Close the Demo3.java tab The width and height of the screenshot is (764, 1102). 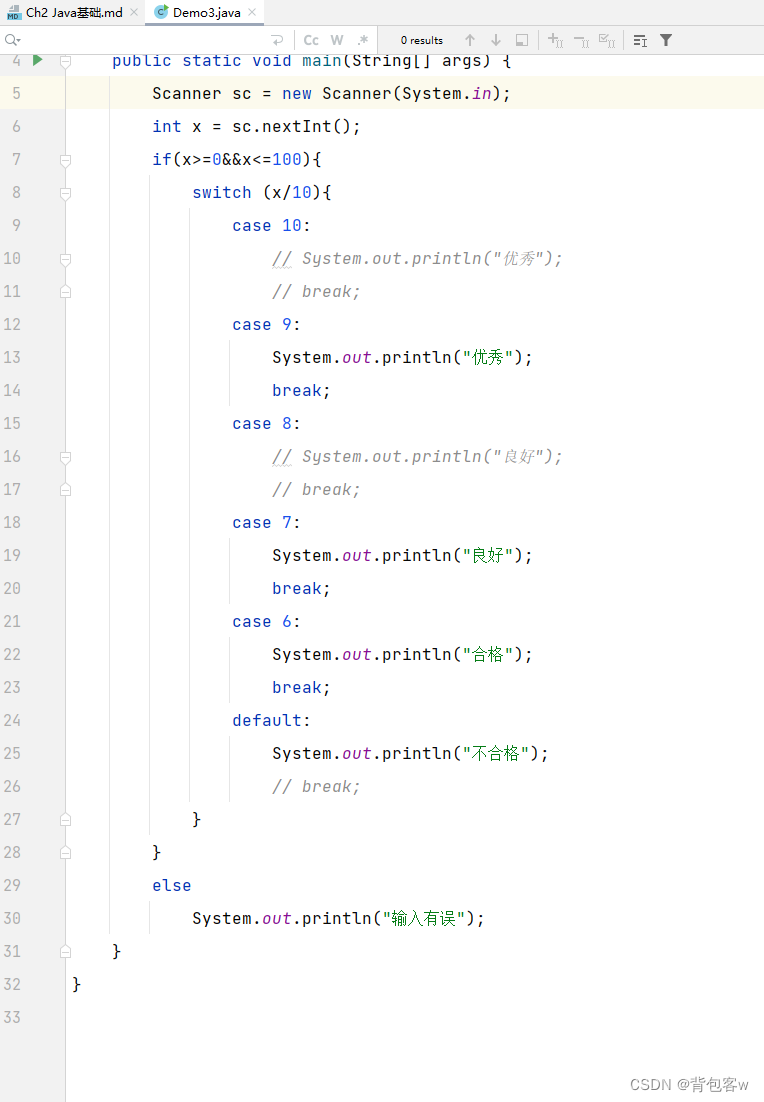click(252, 12)
